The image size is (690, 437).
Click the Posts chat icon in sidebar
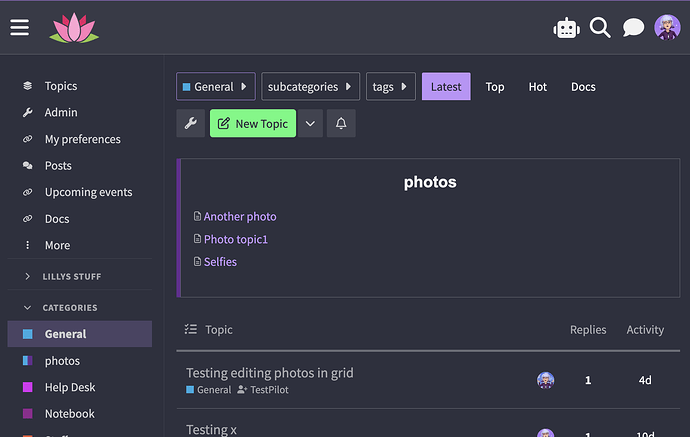(x=28, y=165)
